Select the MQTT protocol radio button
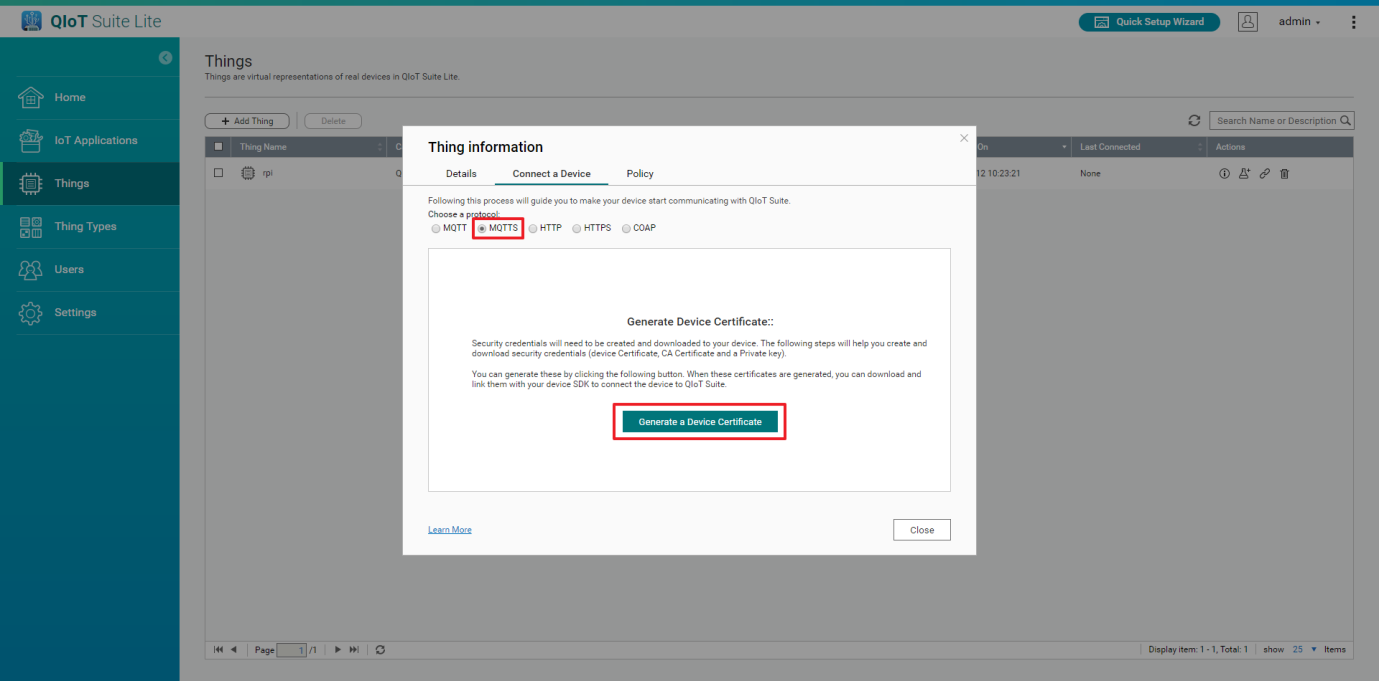 tap(435, 228)
